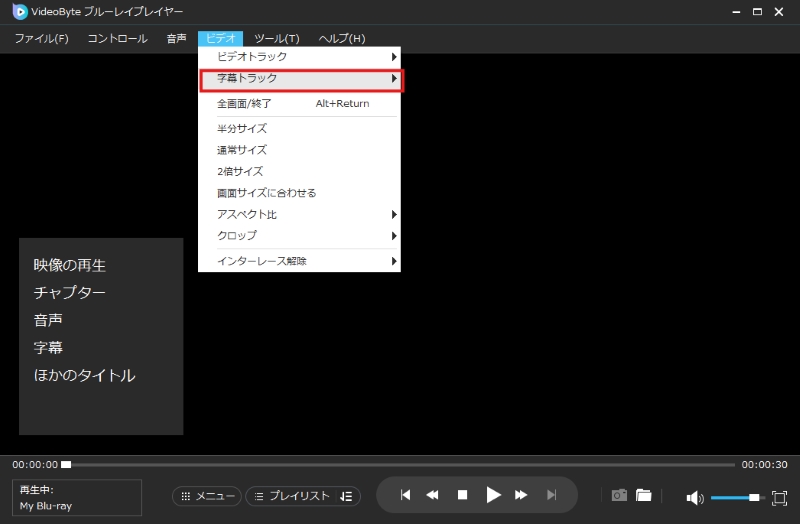Adjust the volume slider

[x=735, y=497]
